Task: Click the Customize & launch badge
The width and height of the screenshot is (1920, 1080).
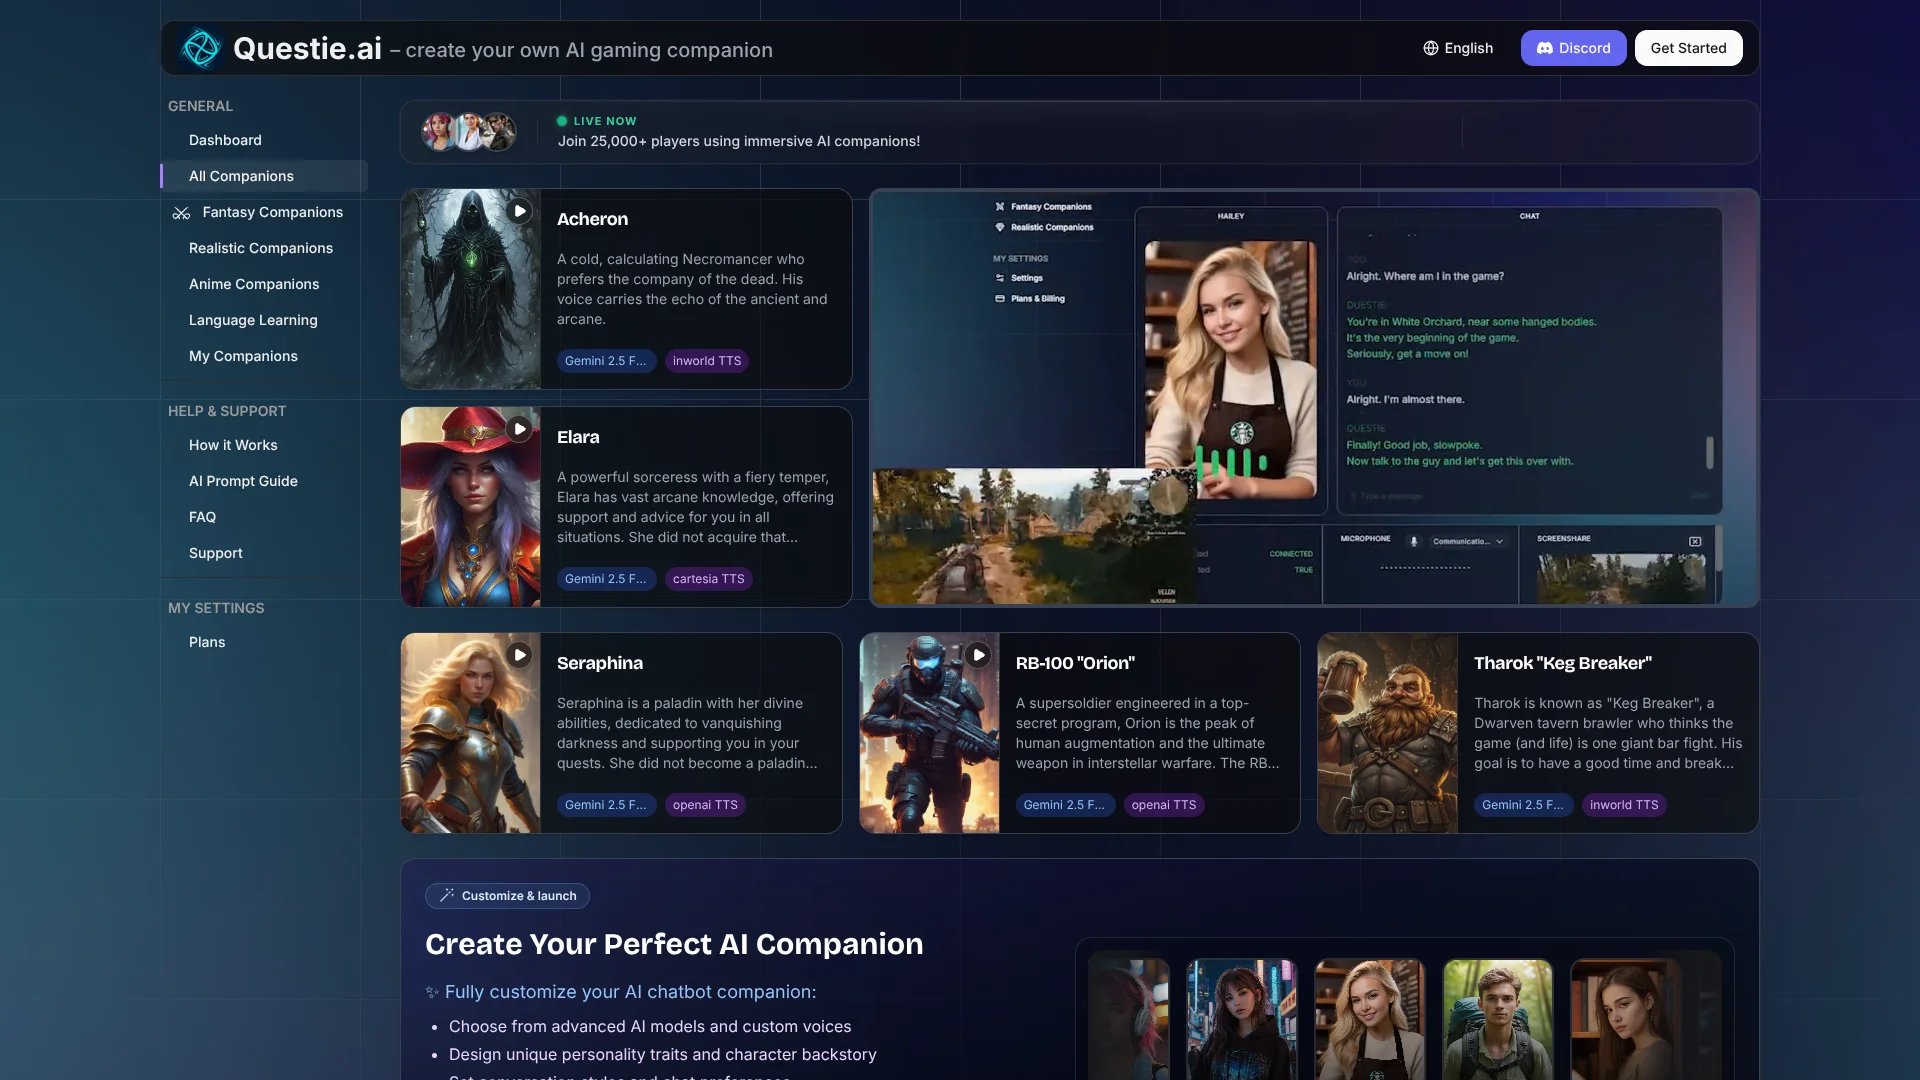Action: [507, 896]
